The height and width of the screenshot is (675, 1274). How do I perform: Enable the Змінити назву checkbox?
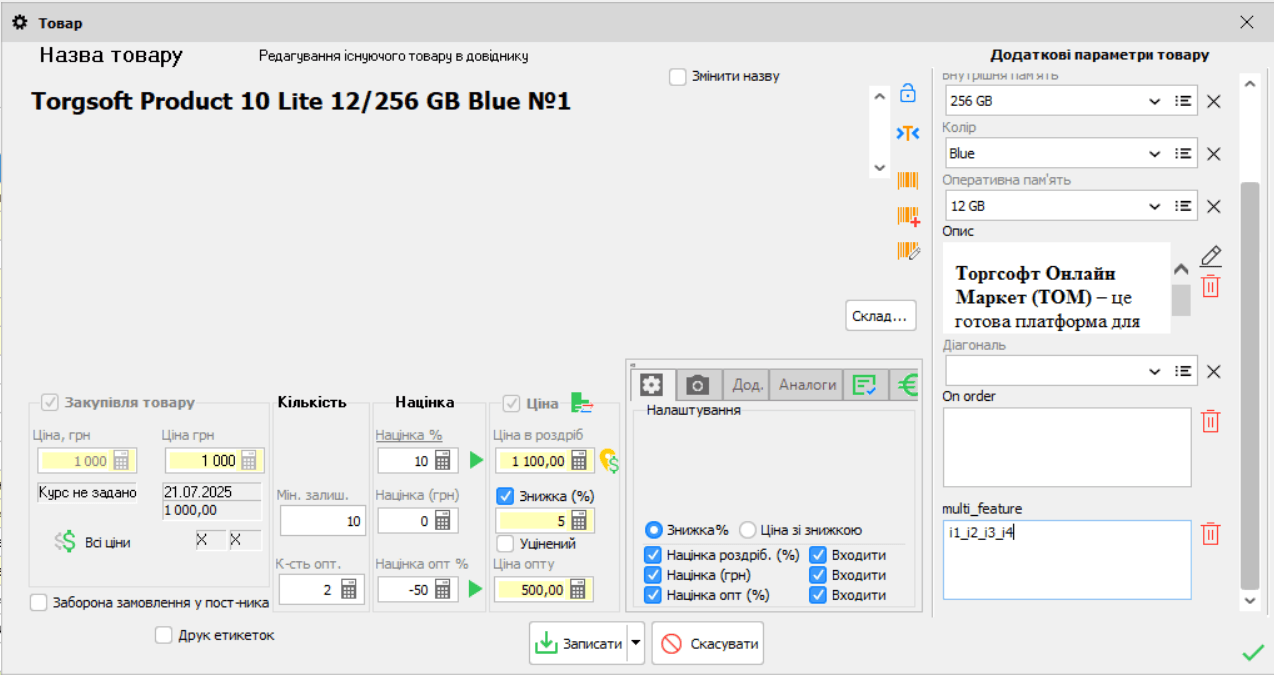coord(678,76)
